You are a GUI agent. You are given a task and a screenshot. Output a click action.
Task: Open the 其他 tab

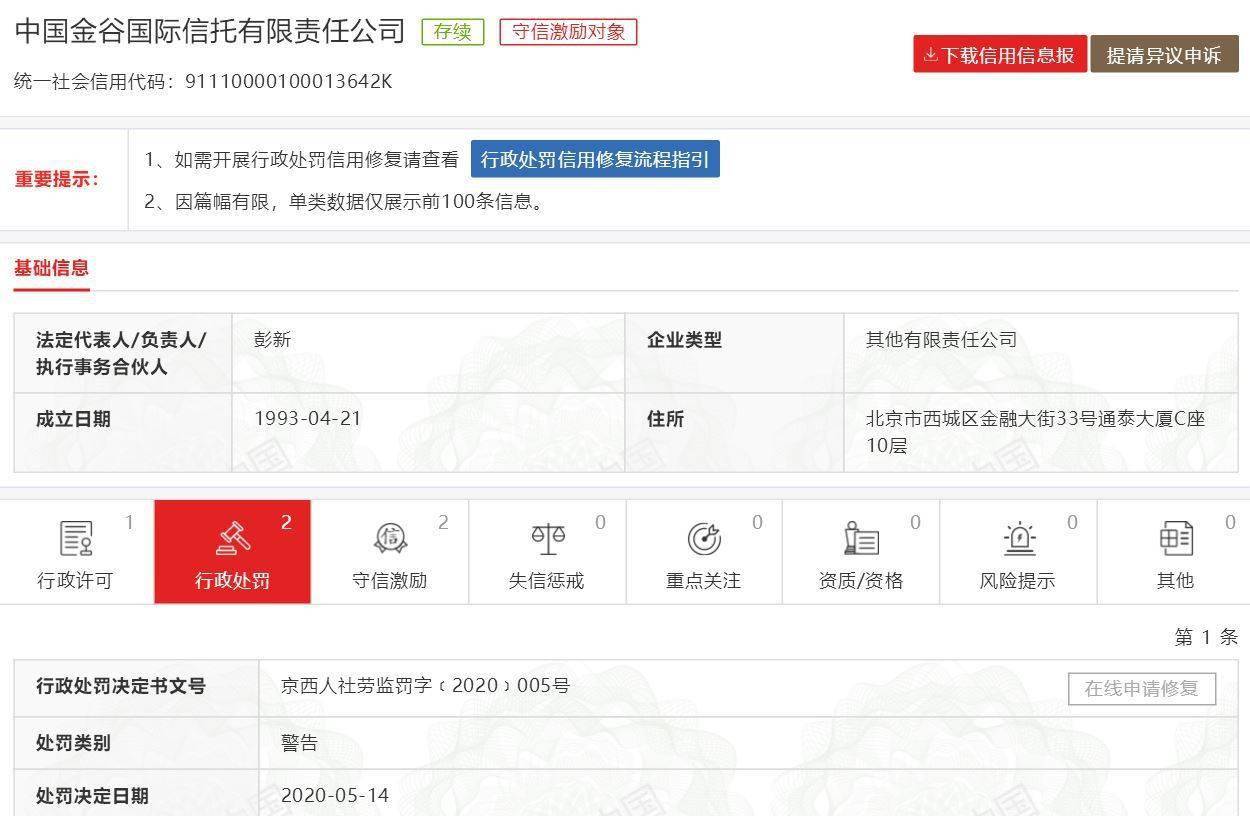(1174, 552)
